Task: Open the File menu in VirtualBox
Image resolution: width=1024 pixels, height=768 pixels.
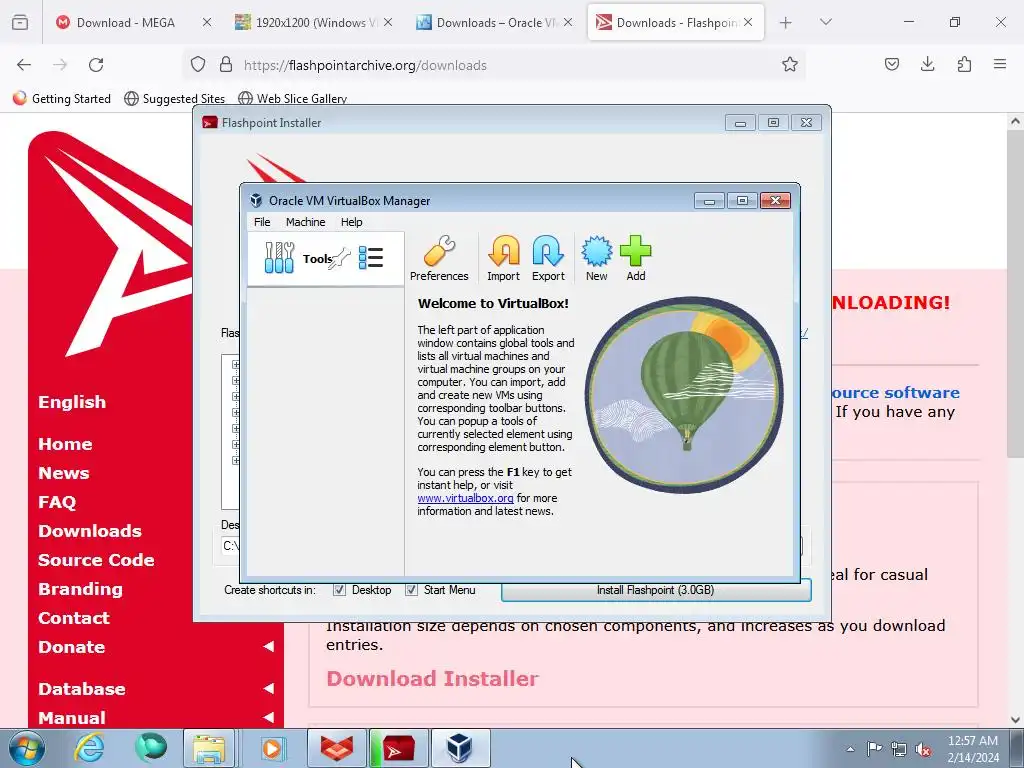Action: (x=262, y=222)
